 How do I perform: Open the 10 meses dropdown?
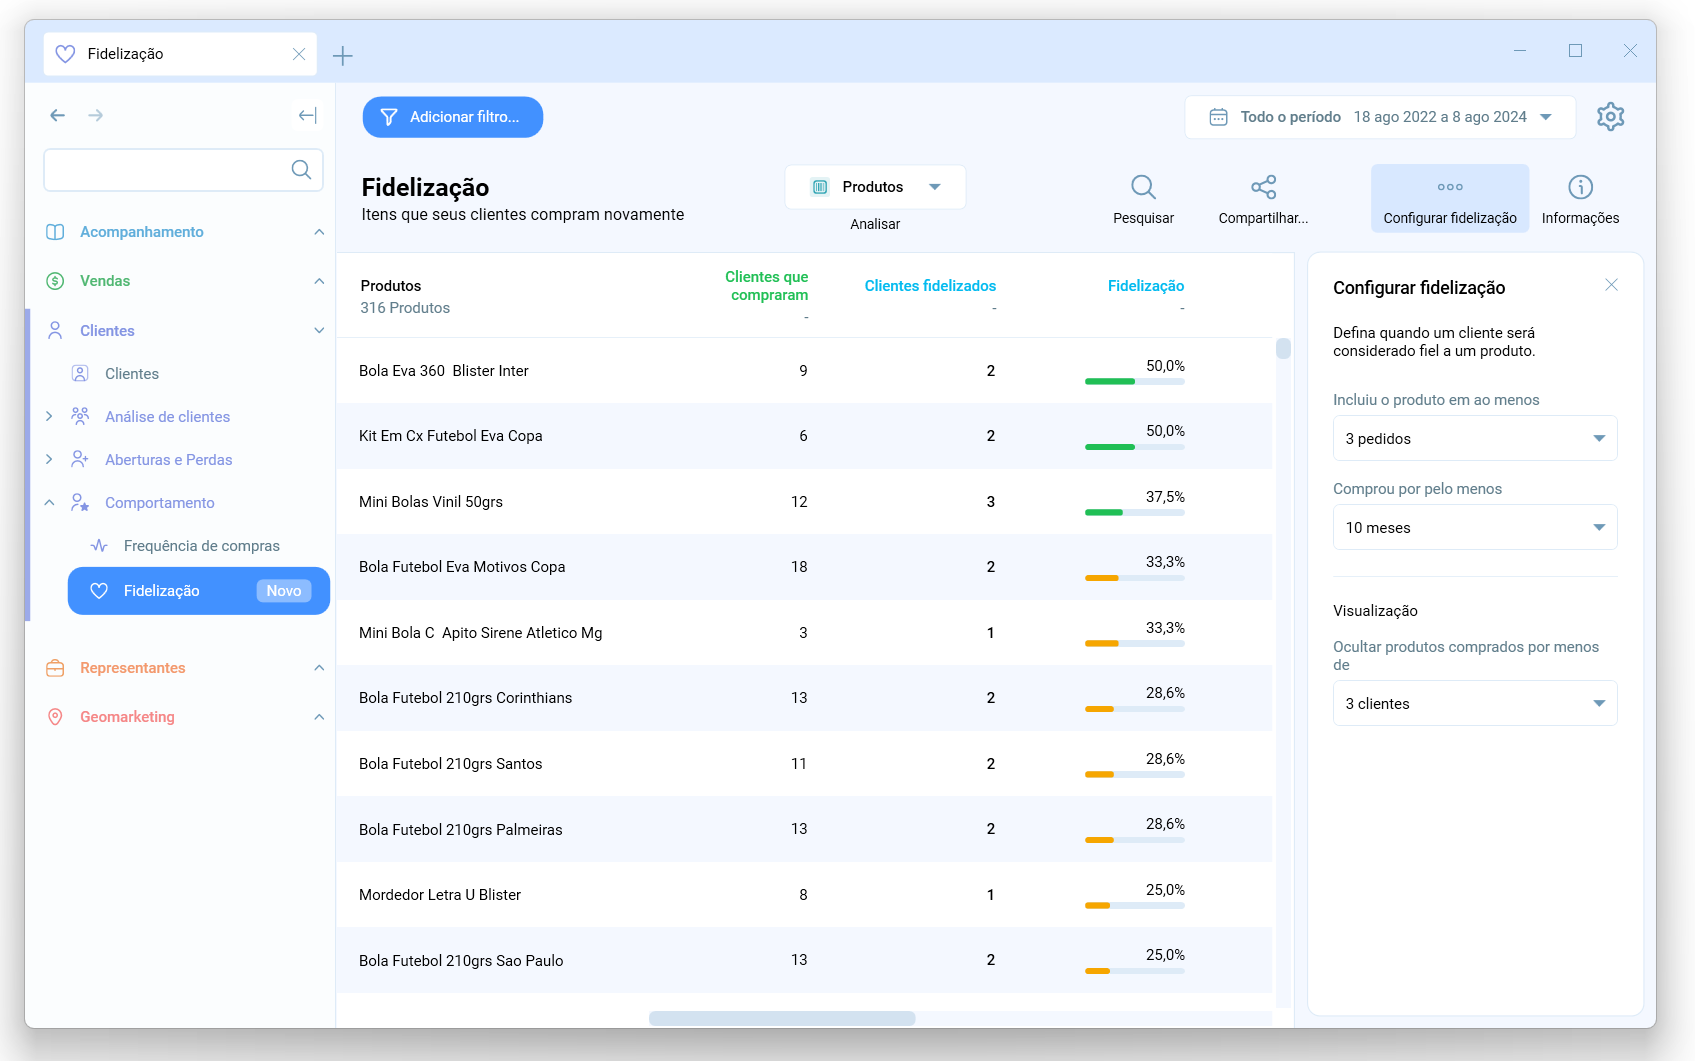pyautogui.click(x=1475, y=527)
